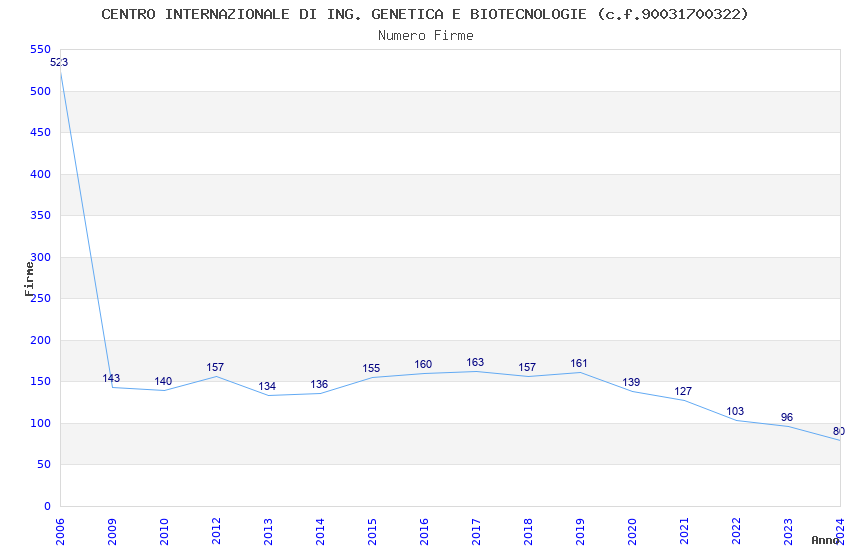Select the 140 data label

[x=163, y=381]
